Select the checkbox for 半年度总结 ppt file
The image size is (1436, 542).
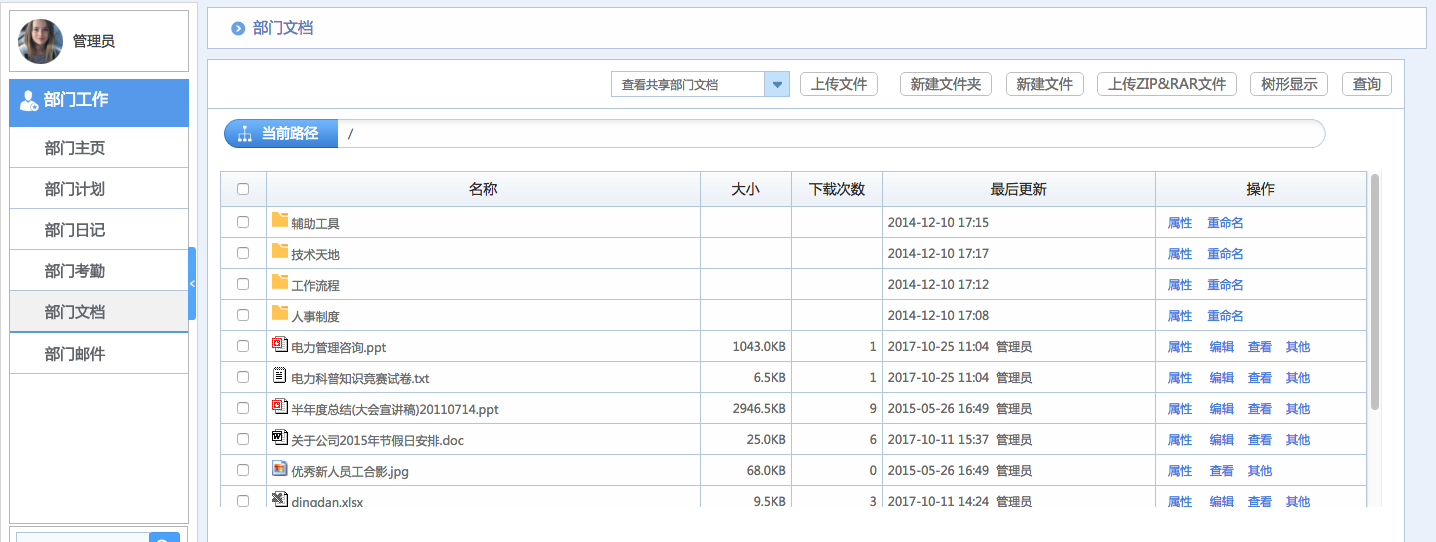tap(243, 408)
